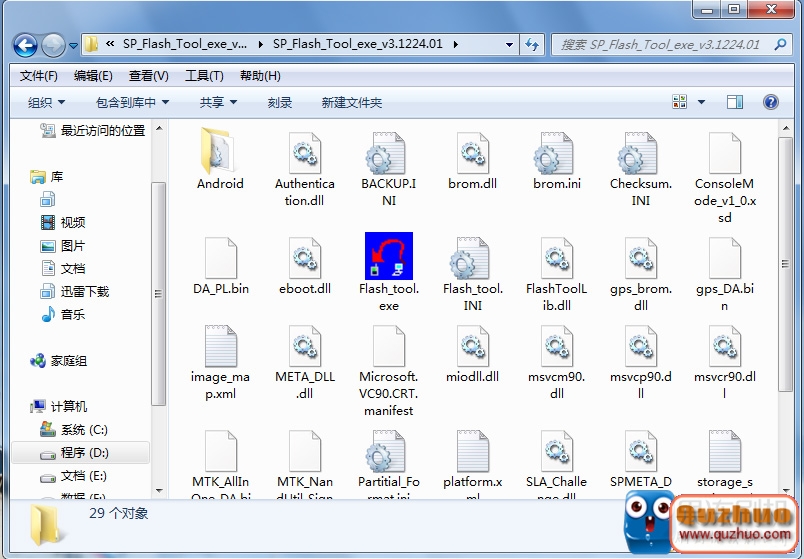The height and width of the screenshot is (559, 804).
Task: Click the 新建文件夹 button
Action: [x=351, y=102]
